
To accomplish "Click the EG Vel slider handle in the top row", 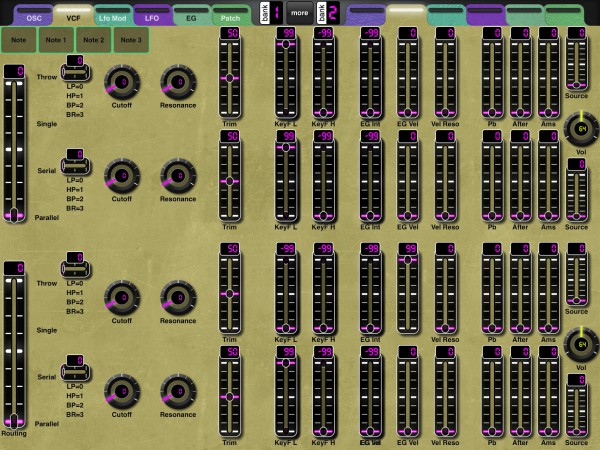I will point(408,112).
